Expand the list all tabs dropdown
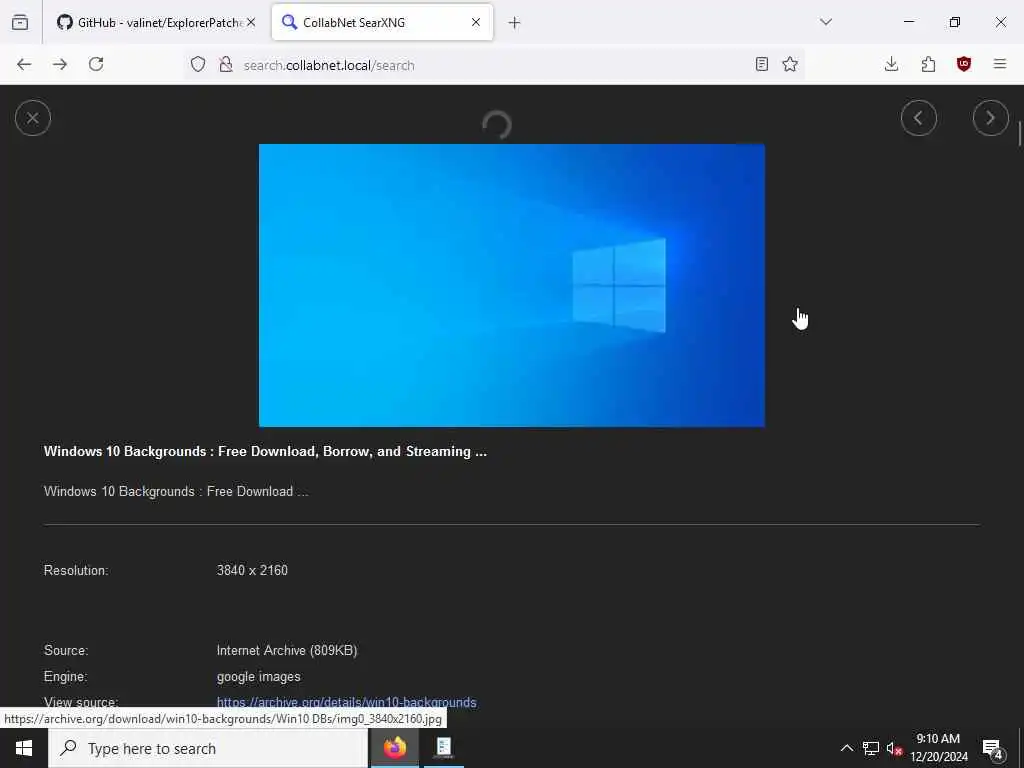This screenshot has height=768, width=1024. click(825, 22)
